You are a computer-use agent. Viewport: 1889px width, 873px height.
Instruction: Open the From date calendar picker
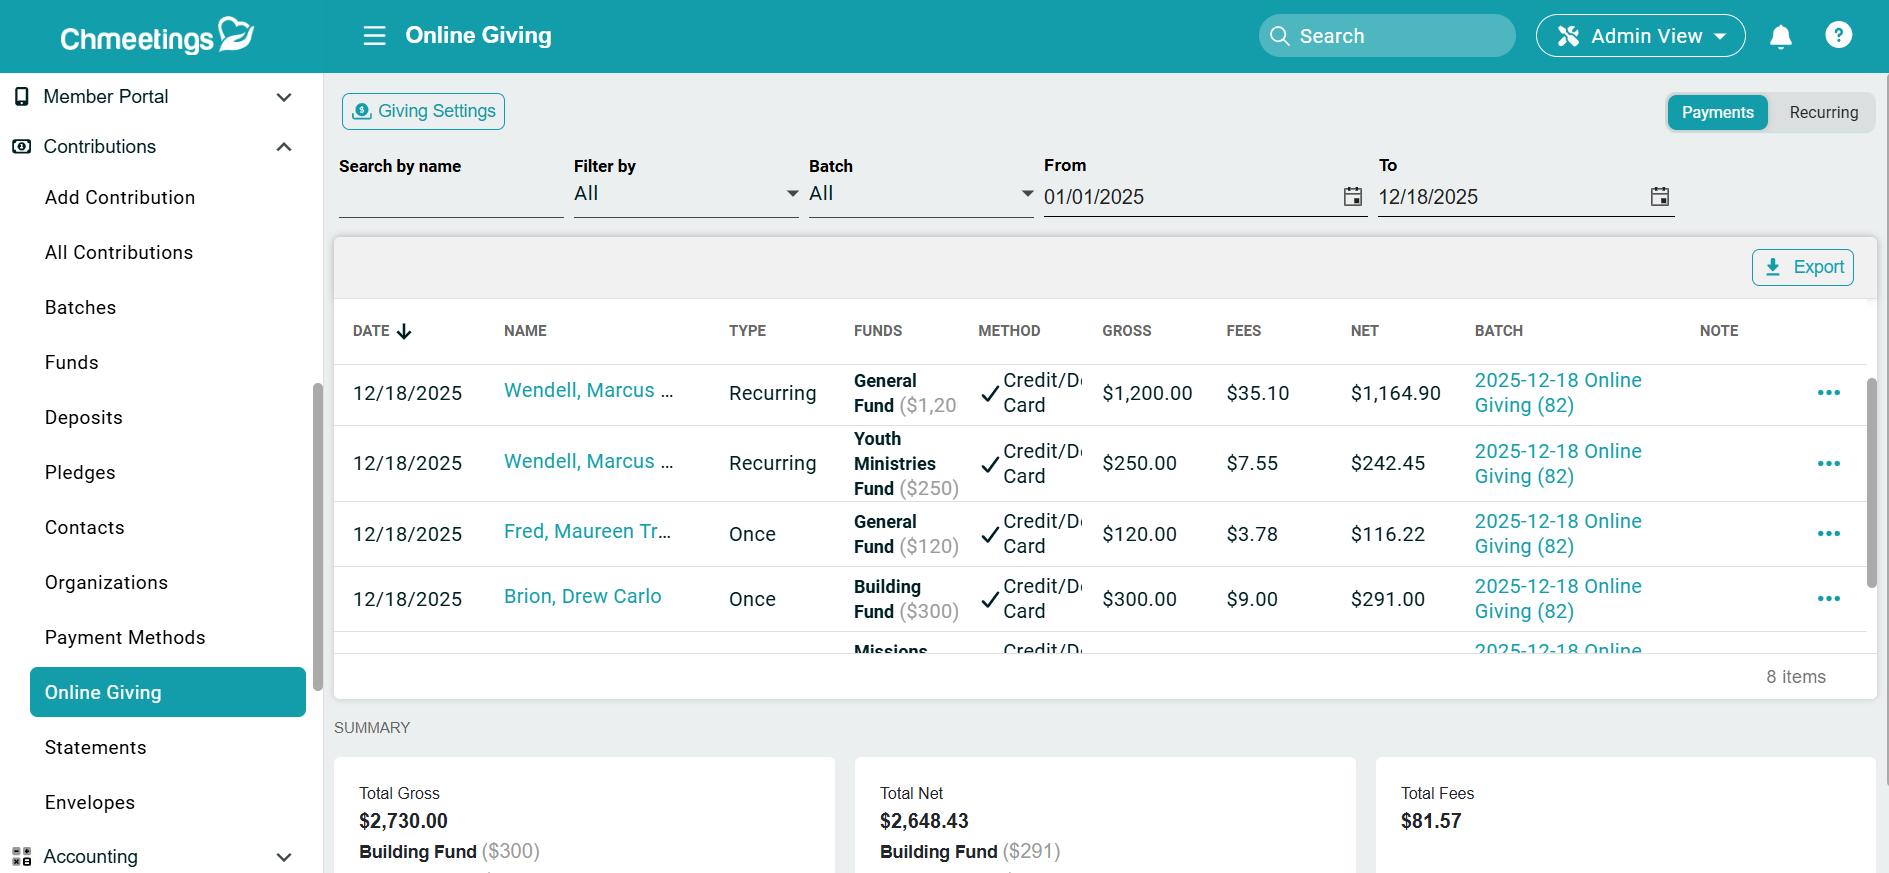[1352, 197]
